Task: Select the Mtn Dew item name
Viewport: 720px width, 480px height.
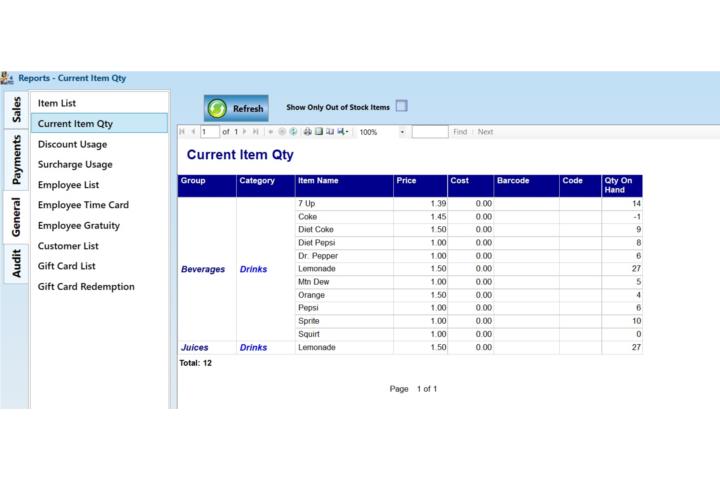Action: pos(314,282)
